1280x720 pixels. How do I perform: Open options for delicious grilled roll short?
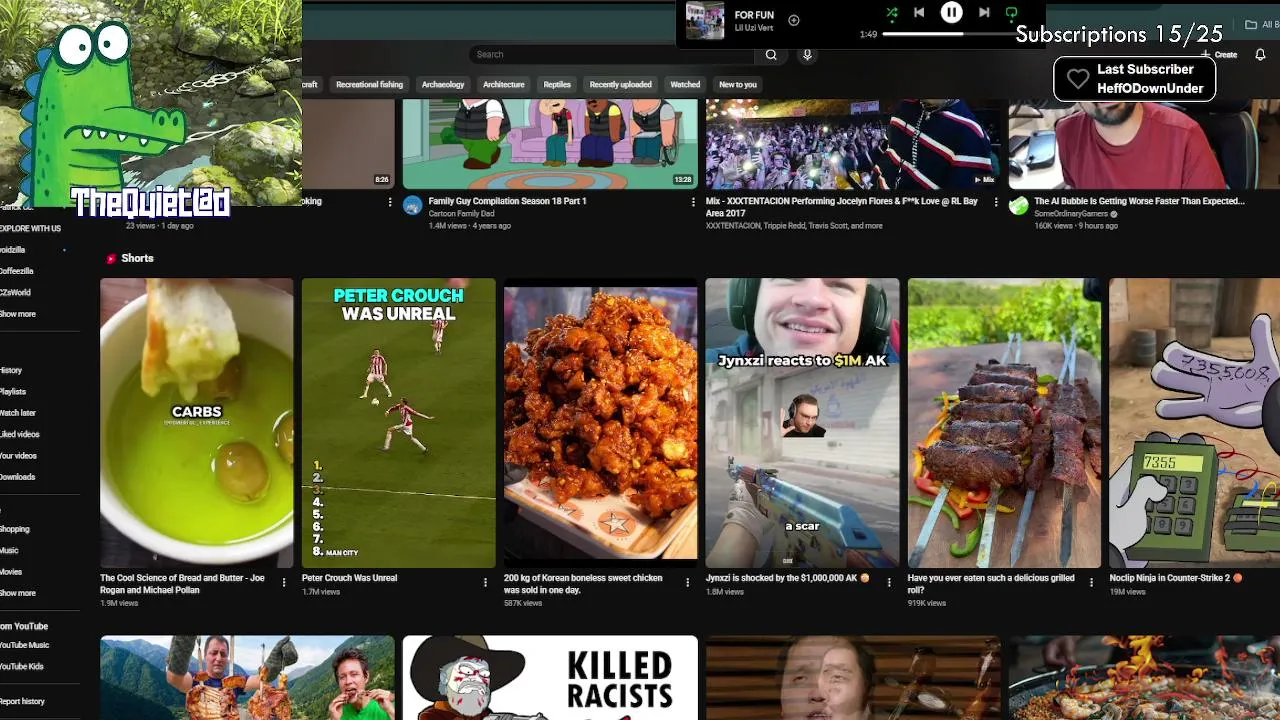point(1091,582)
